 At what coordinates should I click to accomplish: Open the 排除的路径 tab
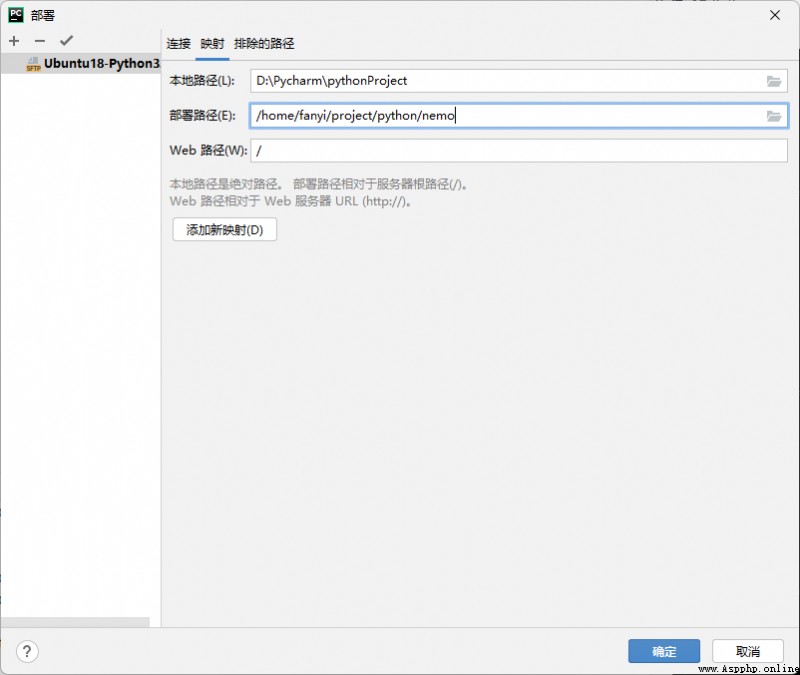pos(264,43)
